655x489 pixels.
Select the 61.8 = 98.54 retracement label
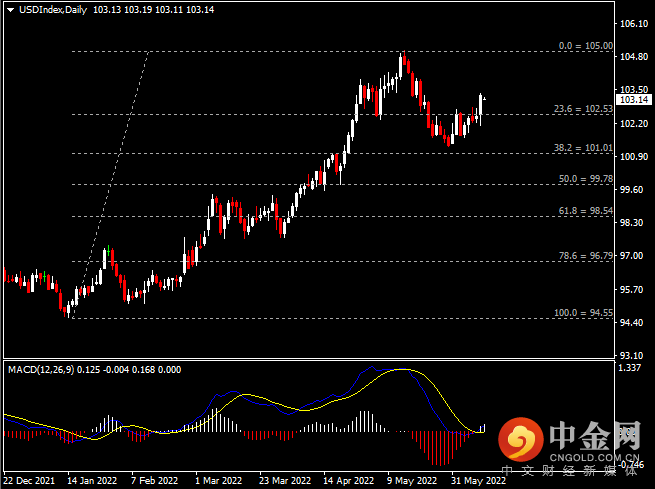coord(586,210)
